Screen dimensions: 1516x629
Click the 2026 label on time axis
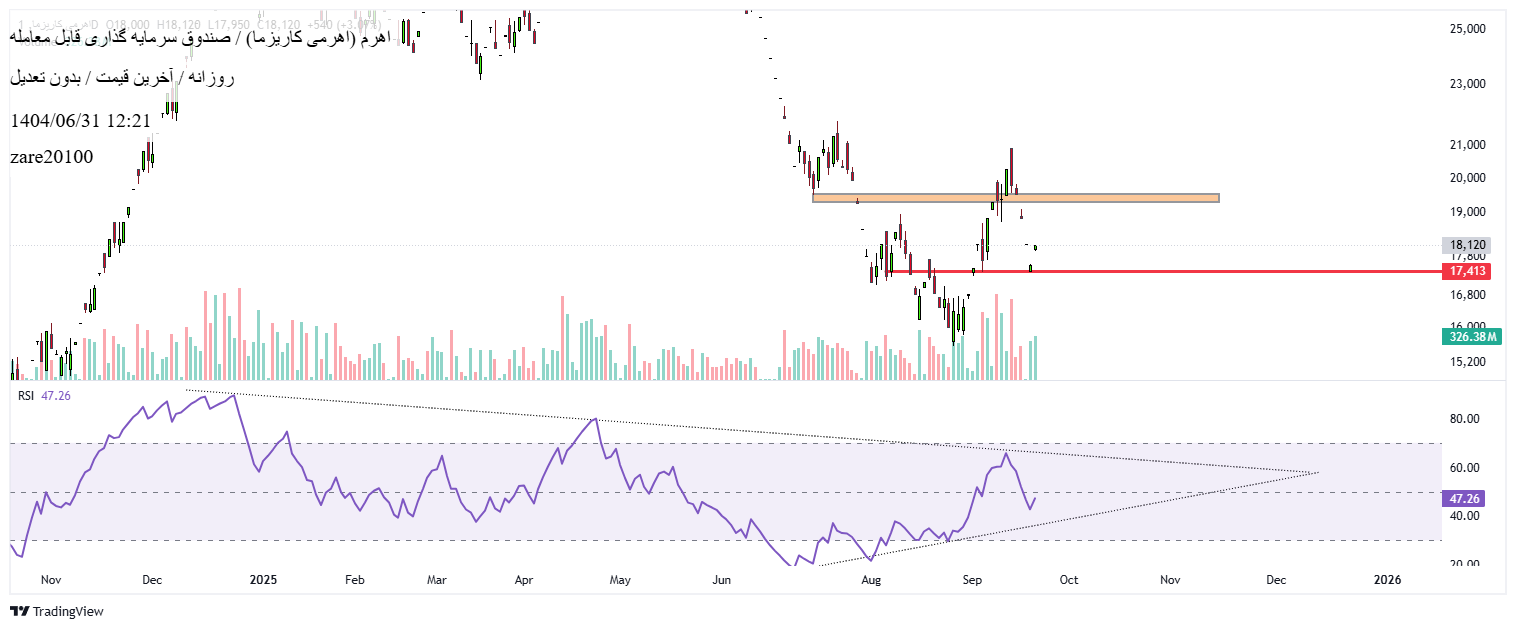point(1387,580)
